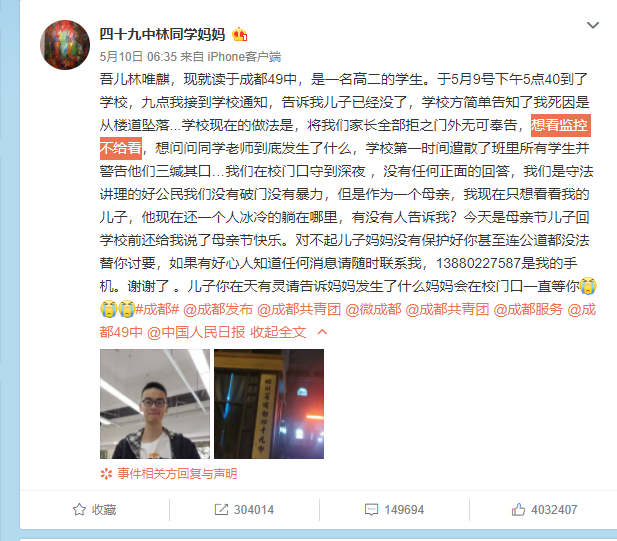The height and width of the screenshot is (541, 617).
Task: Click the @中国人民日报 mention
Action: click(196, 332)
